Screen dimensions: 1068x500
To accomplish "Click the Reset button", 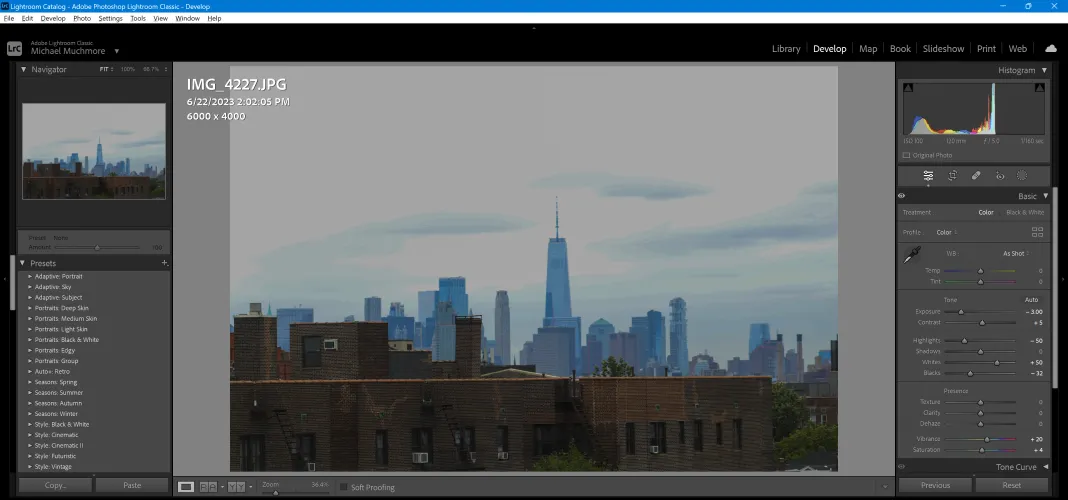I will [x=1011, y=485].
